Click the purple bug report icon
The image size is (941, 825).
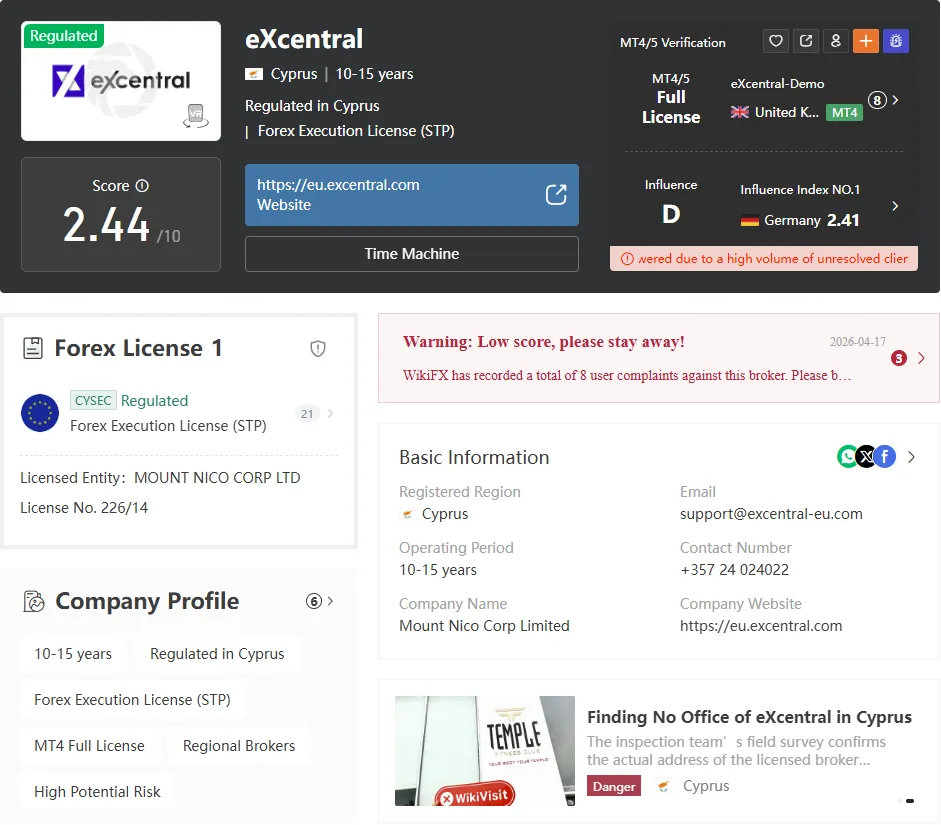(x=896, y=41)
